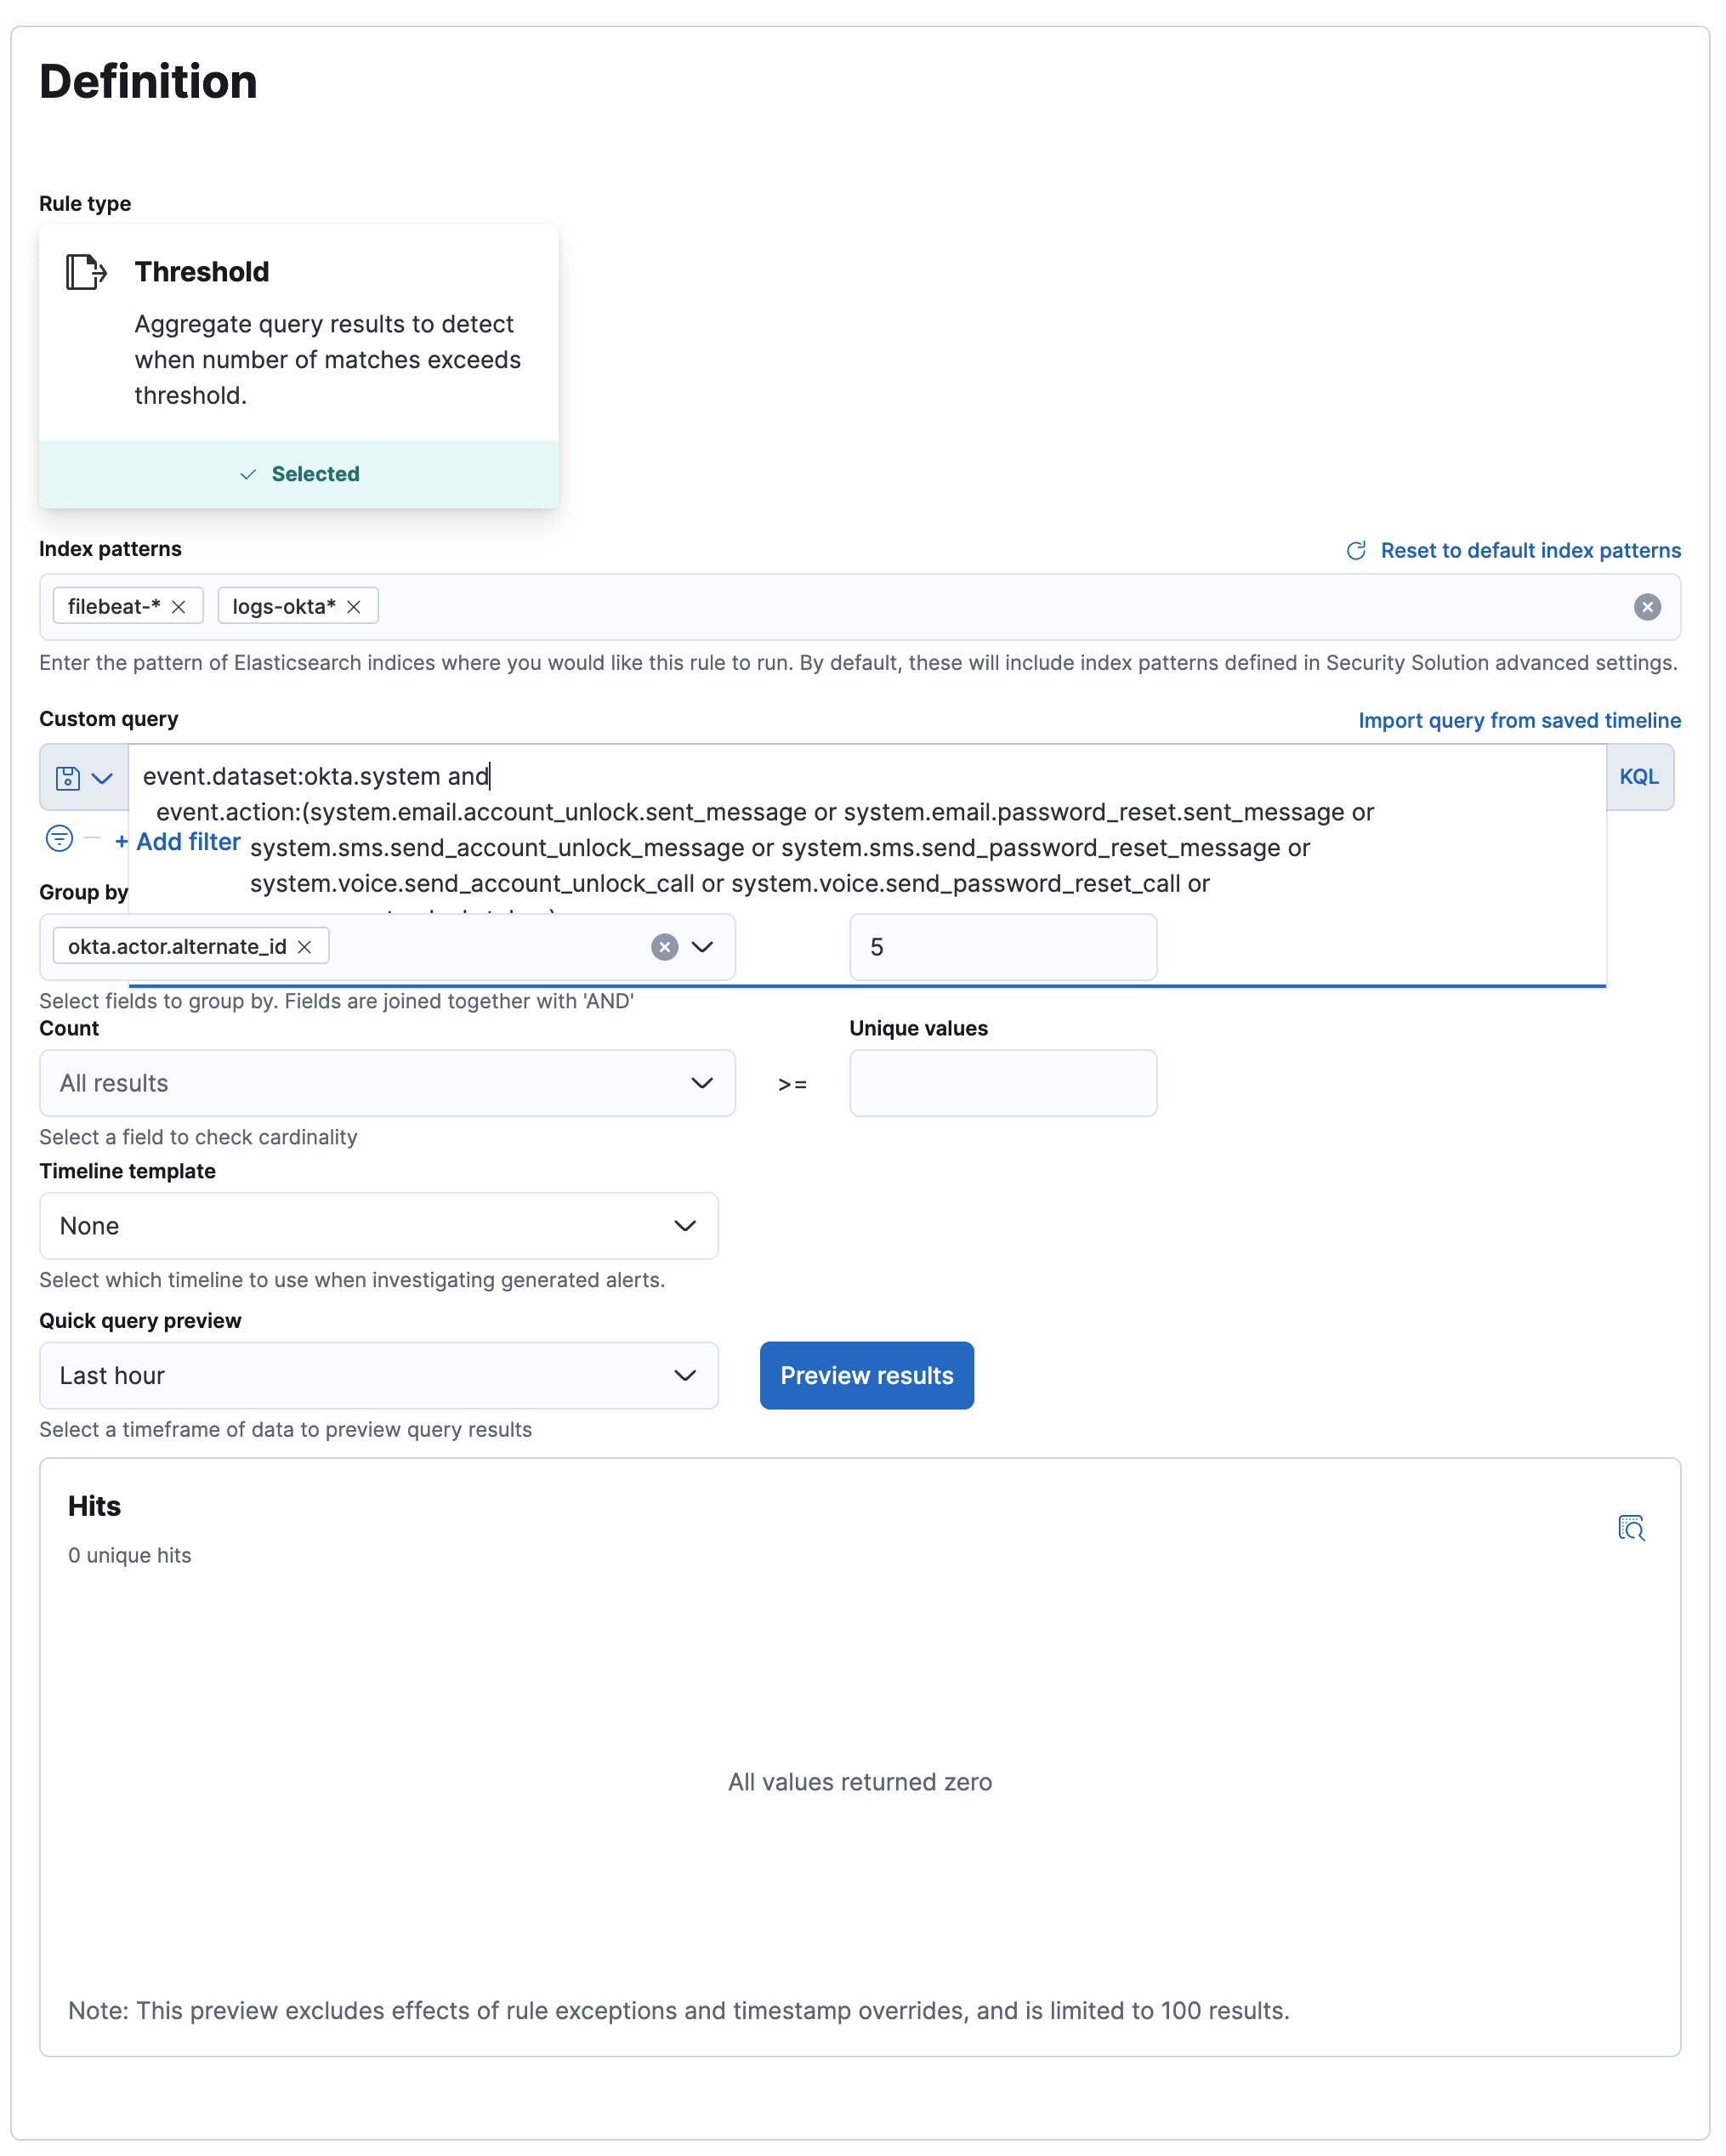Remove the filebeat-* index pattern

(x=180, y=606)
